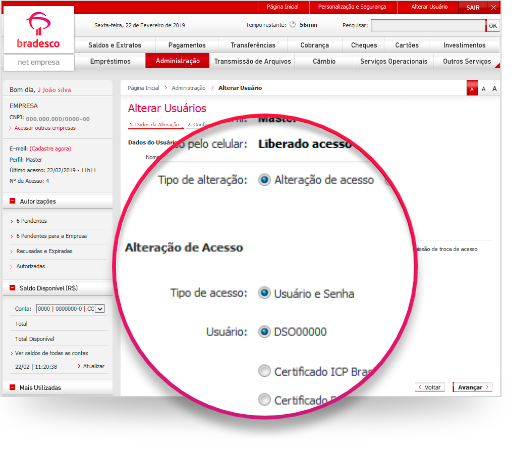531x455 pixels.
Task: Select the Certificado ICP Brasil radio option
Action: click(264, 371)
